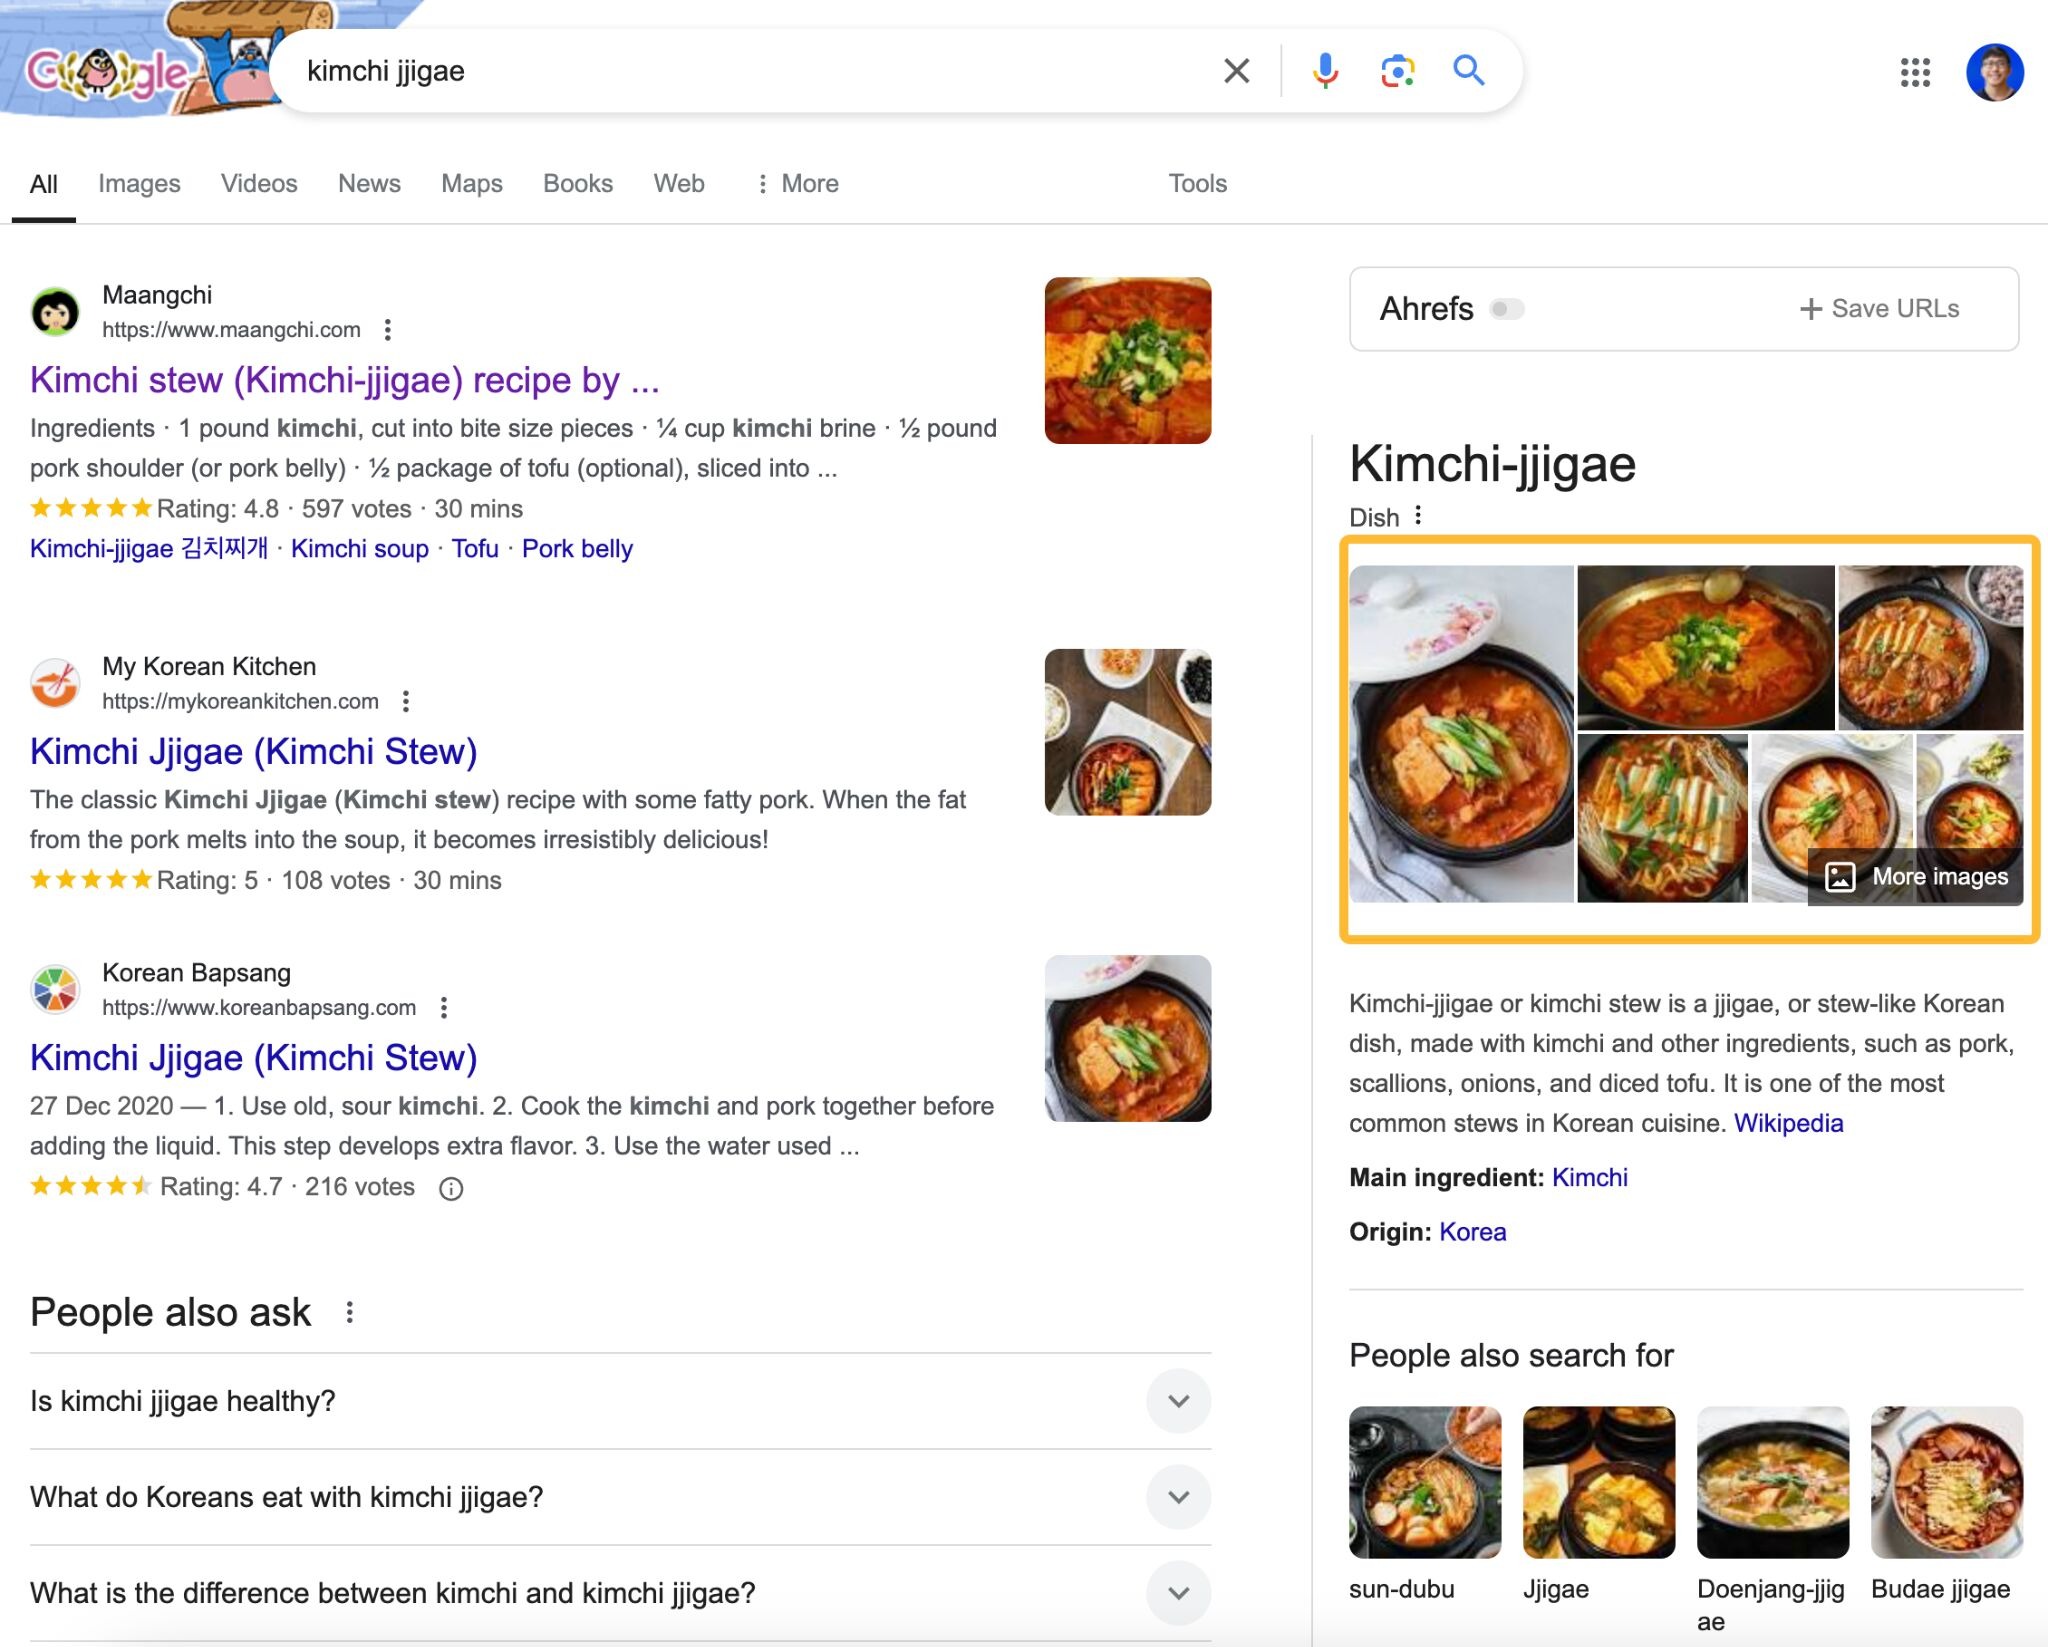The height and width of the screenshot is (1647, 2048).
Task: Open the Google apps grid
Action: coord(1917,72)
